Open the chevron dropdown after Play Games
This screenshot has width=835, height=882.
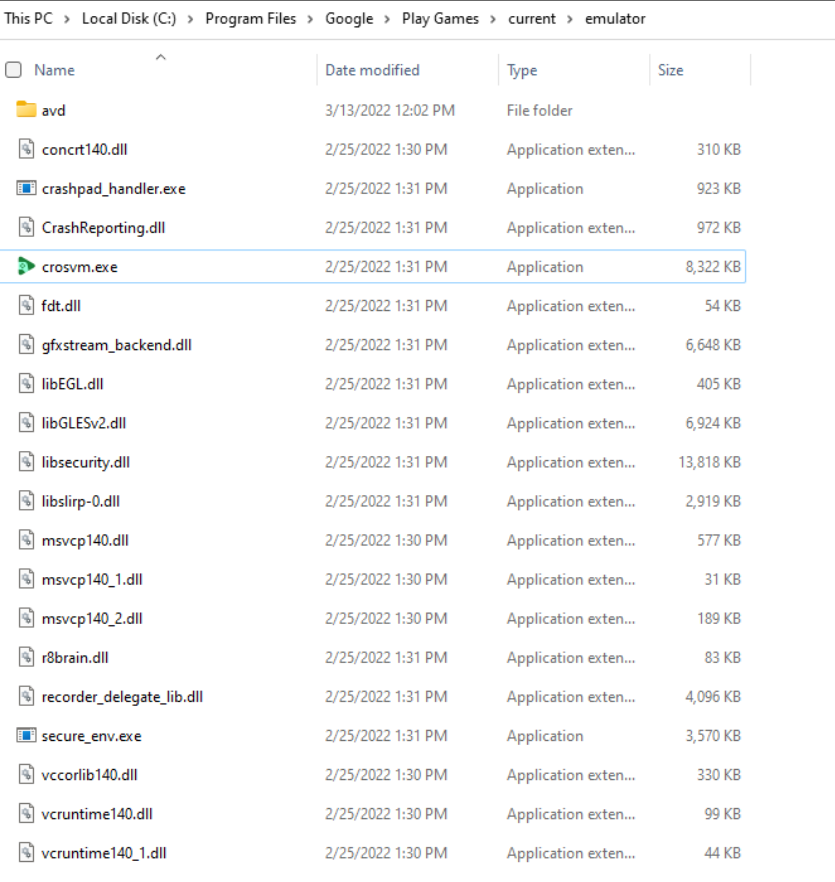coord(493,19)
